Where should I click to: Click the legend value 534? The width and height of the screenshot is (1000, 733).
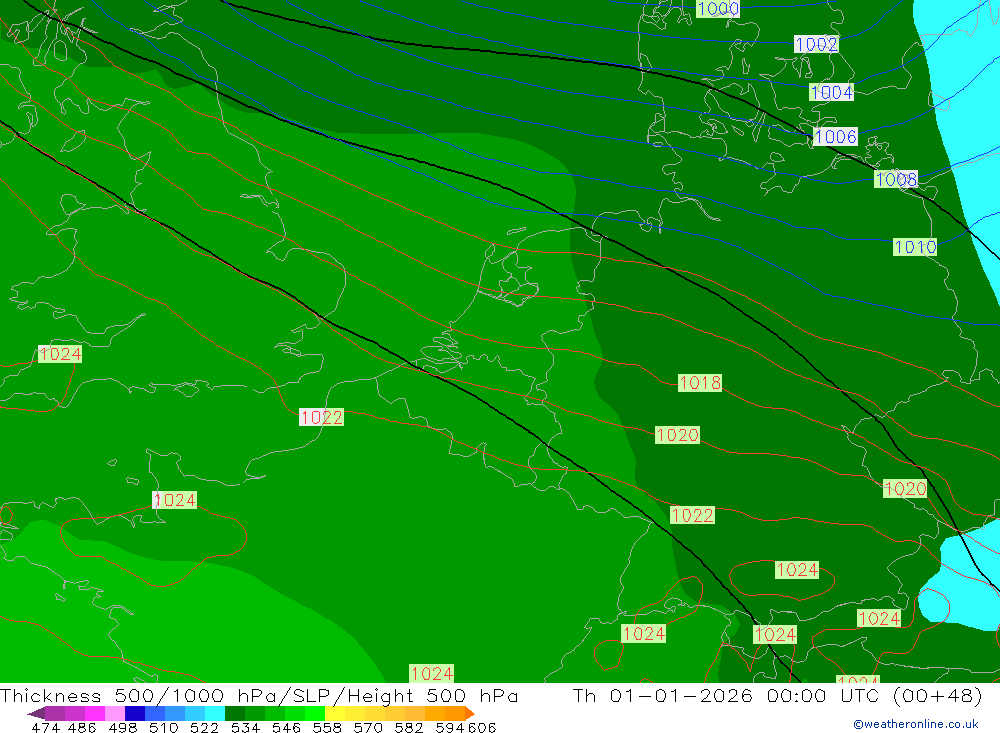pos(246,727)
